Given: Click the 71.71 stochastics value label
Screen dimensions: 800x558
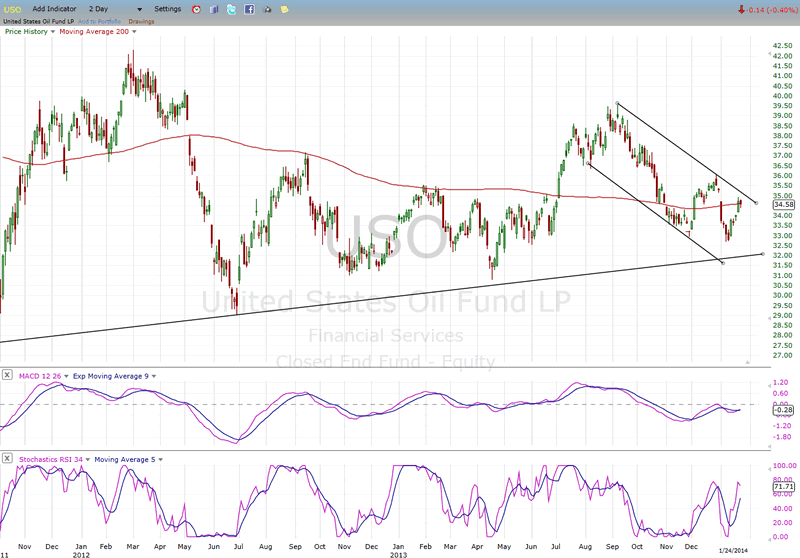Looking at the screenshot, I should point(784,487).
